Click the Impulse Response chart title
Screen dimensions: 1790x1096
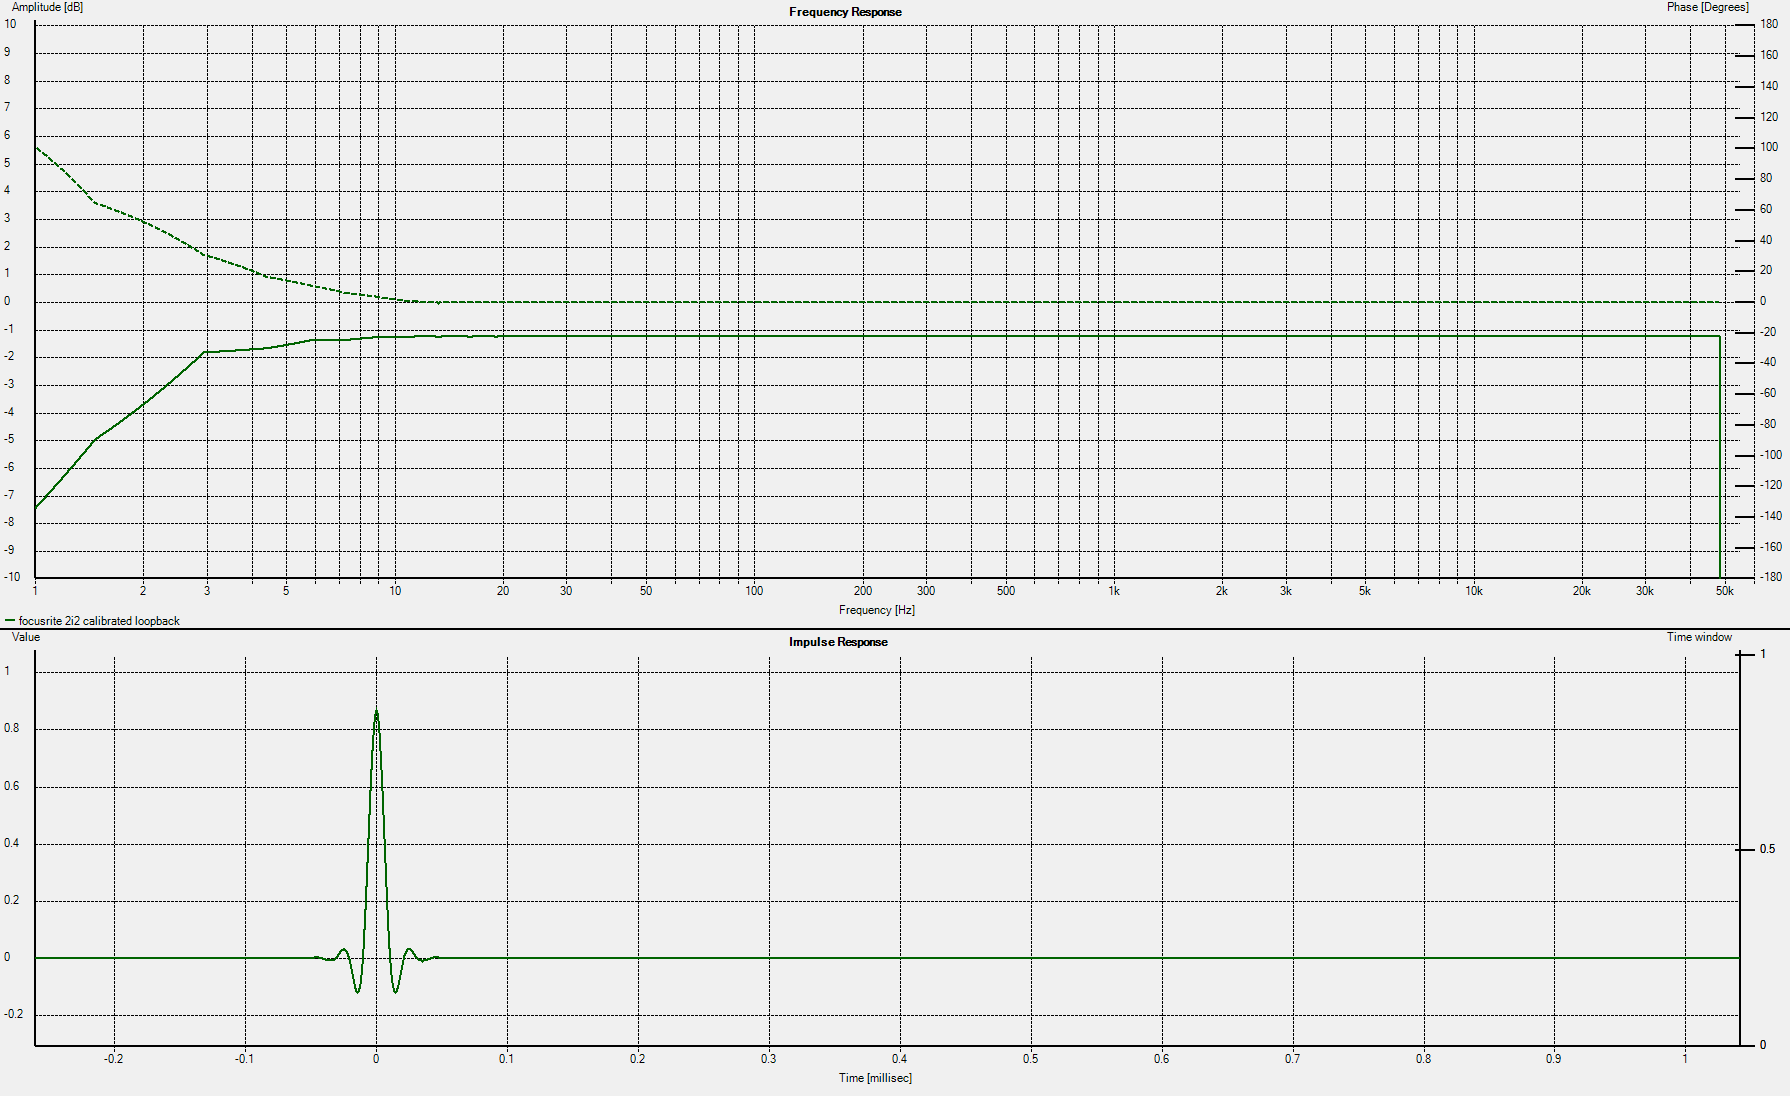pyautogui.click(x=838, y=642)
